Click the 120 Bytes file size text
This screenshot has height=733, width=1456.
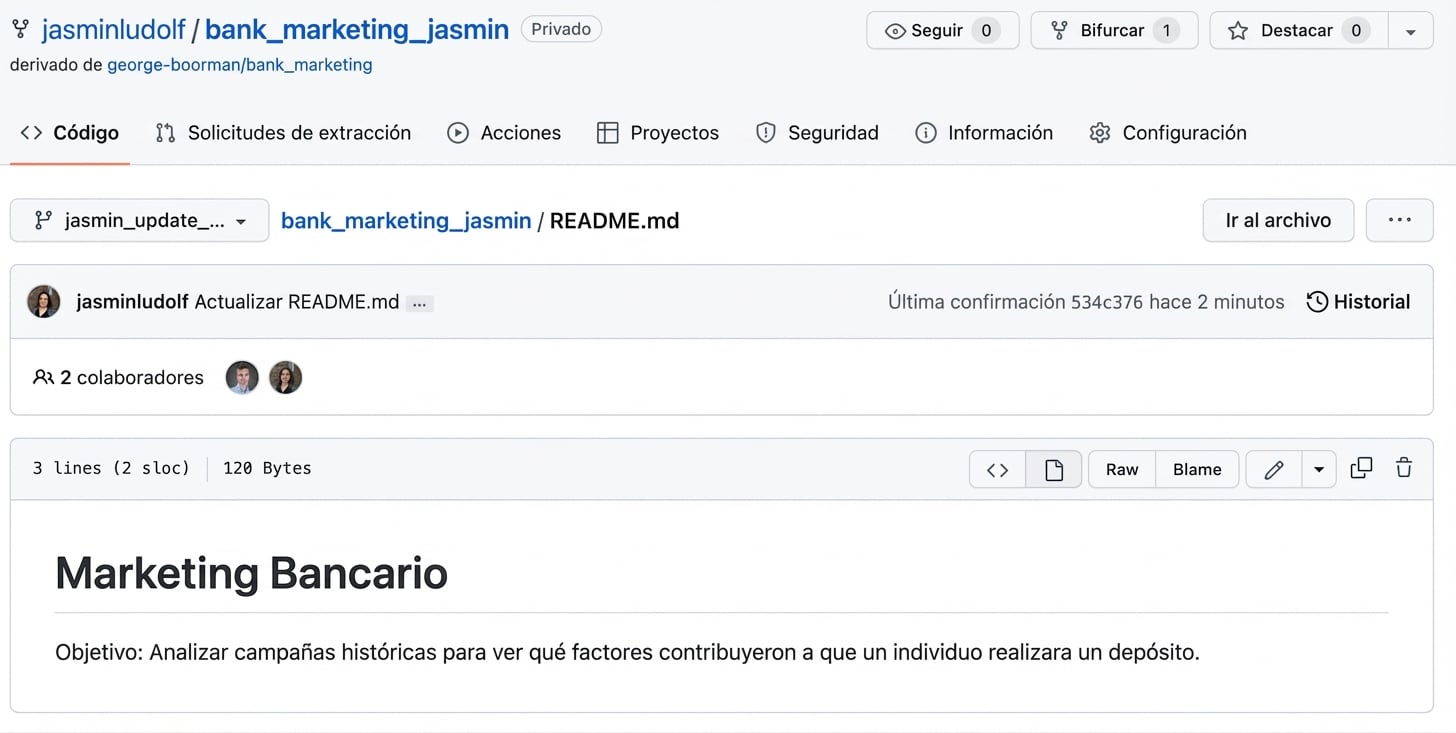(x=267, y=468)
